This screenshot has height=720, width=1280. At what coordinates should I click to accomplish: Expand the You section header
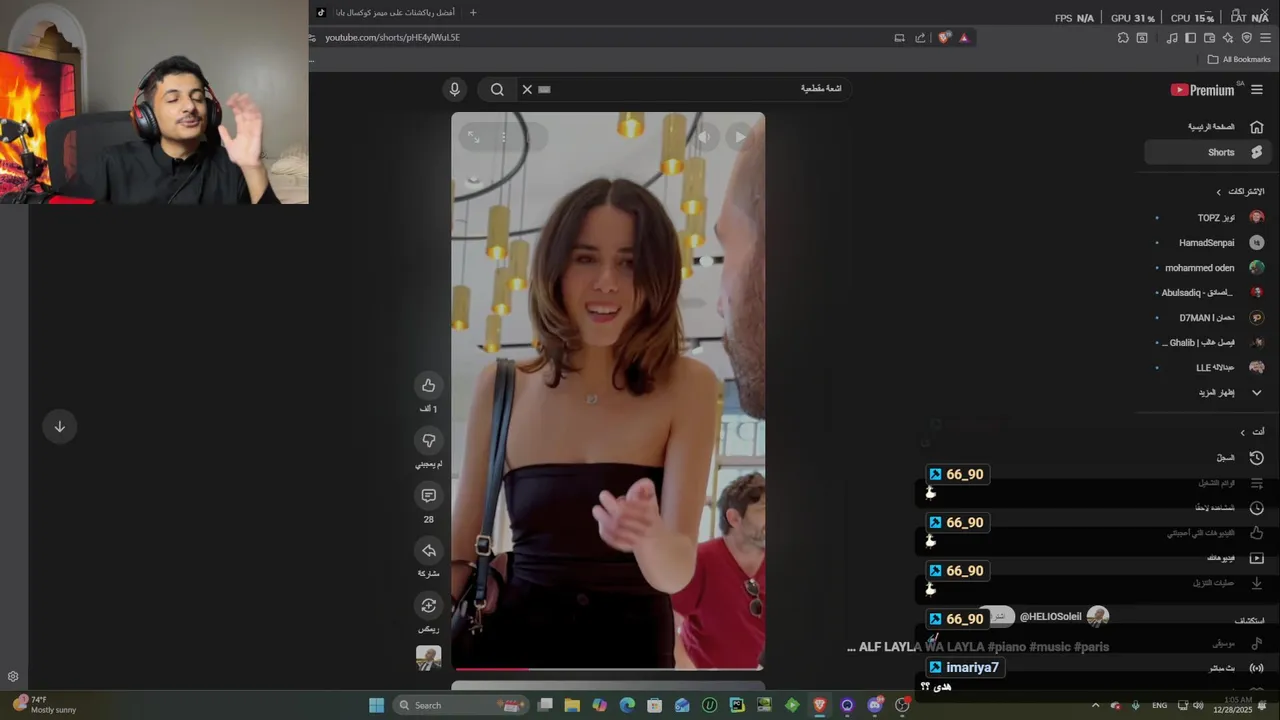[1252, 432]
